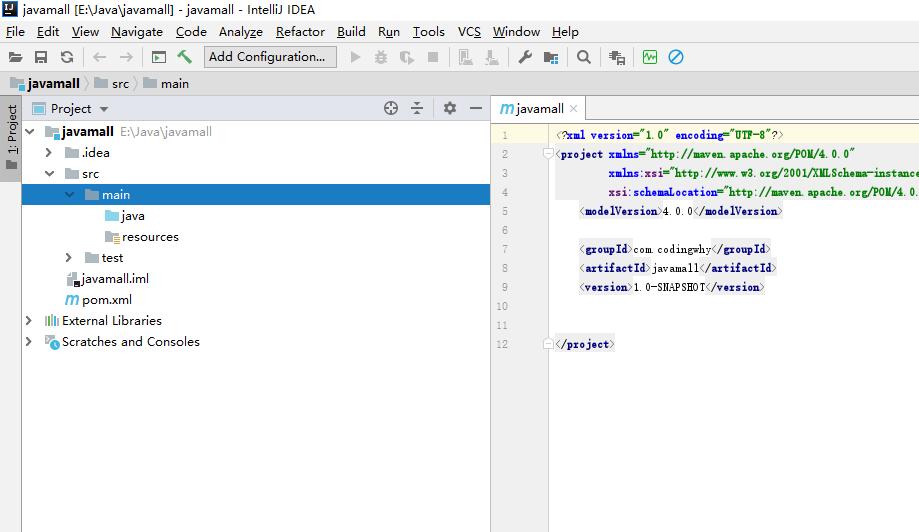
Task: Click the Save All toolbar icon
Action: pos(41,58)
